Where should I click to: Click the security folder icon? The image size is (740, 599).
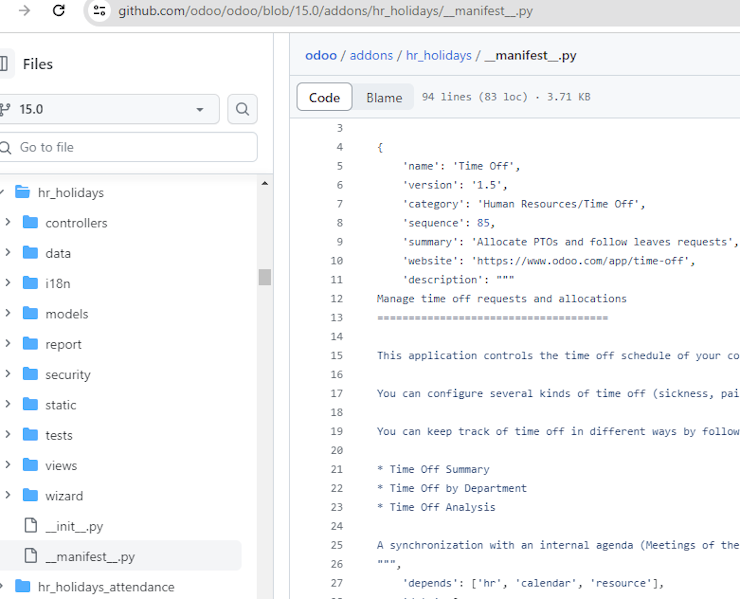(x=30, y=374)
